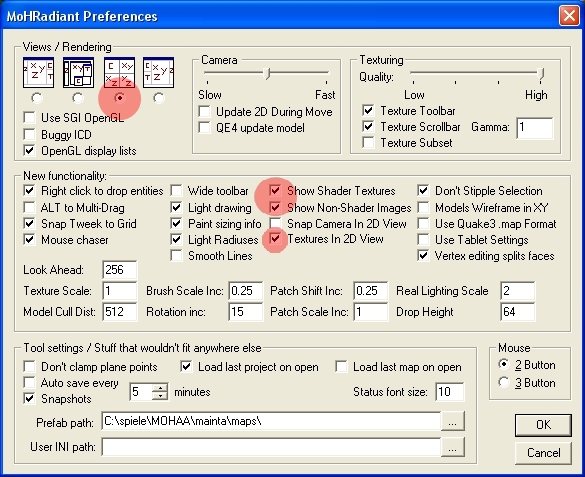Enable Load last map on open

[x=341, y=367]
